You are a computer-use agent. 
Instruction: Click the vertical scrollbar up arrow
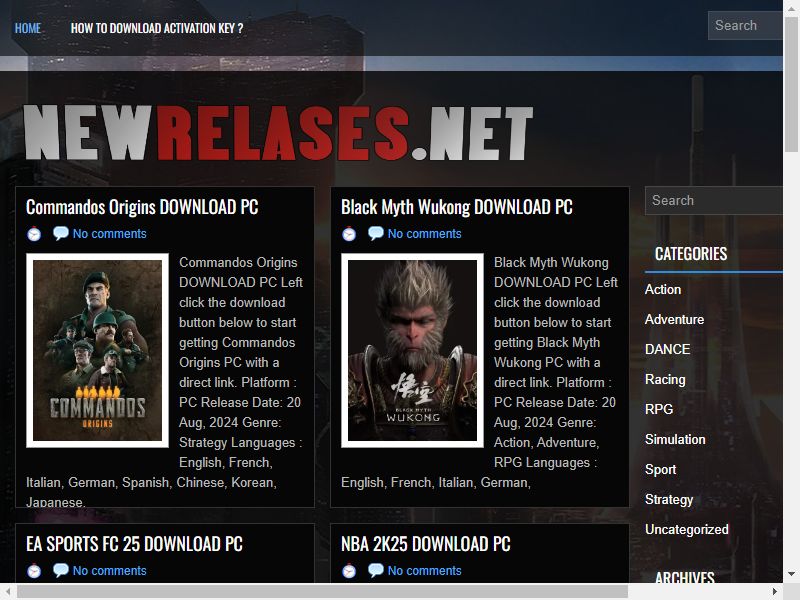(791, 8)
